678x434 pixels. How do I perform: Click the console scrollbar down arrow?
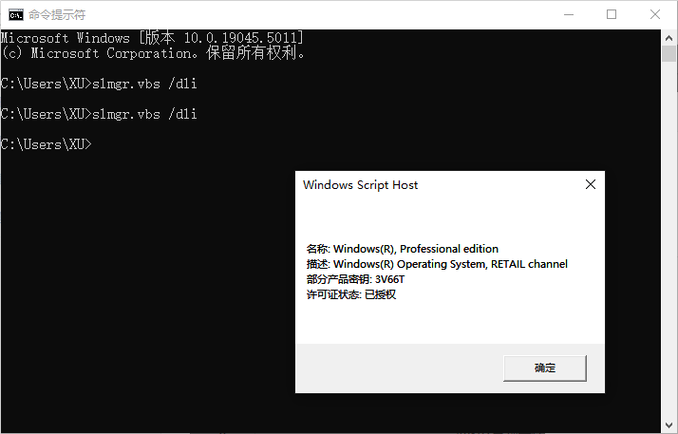pyautogui.click(x=669, y=425)
